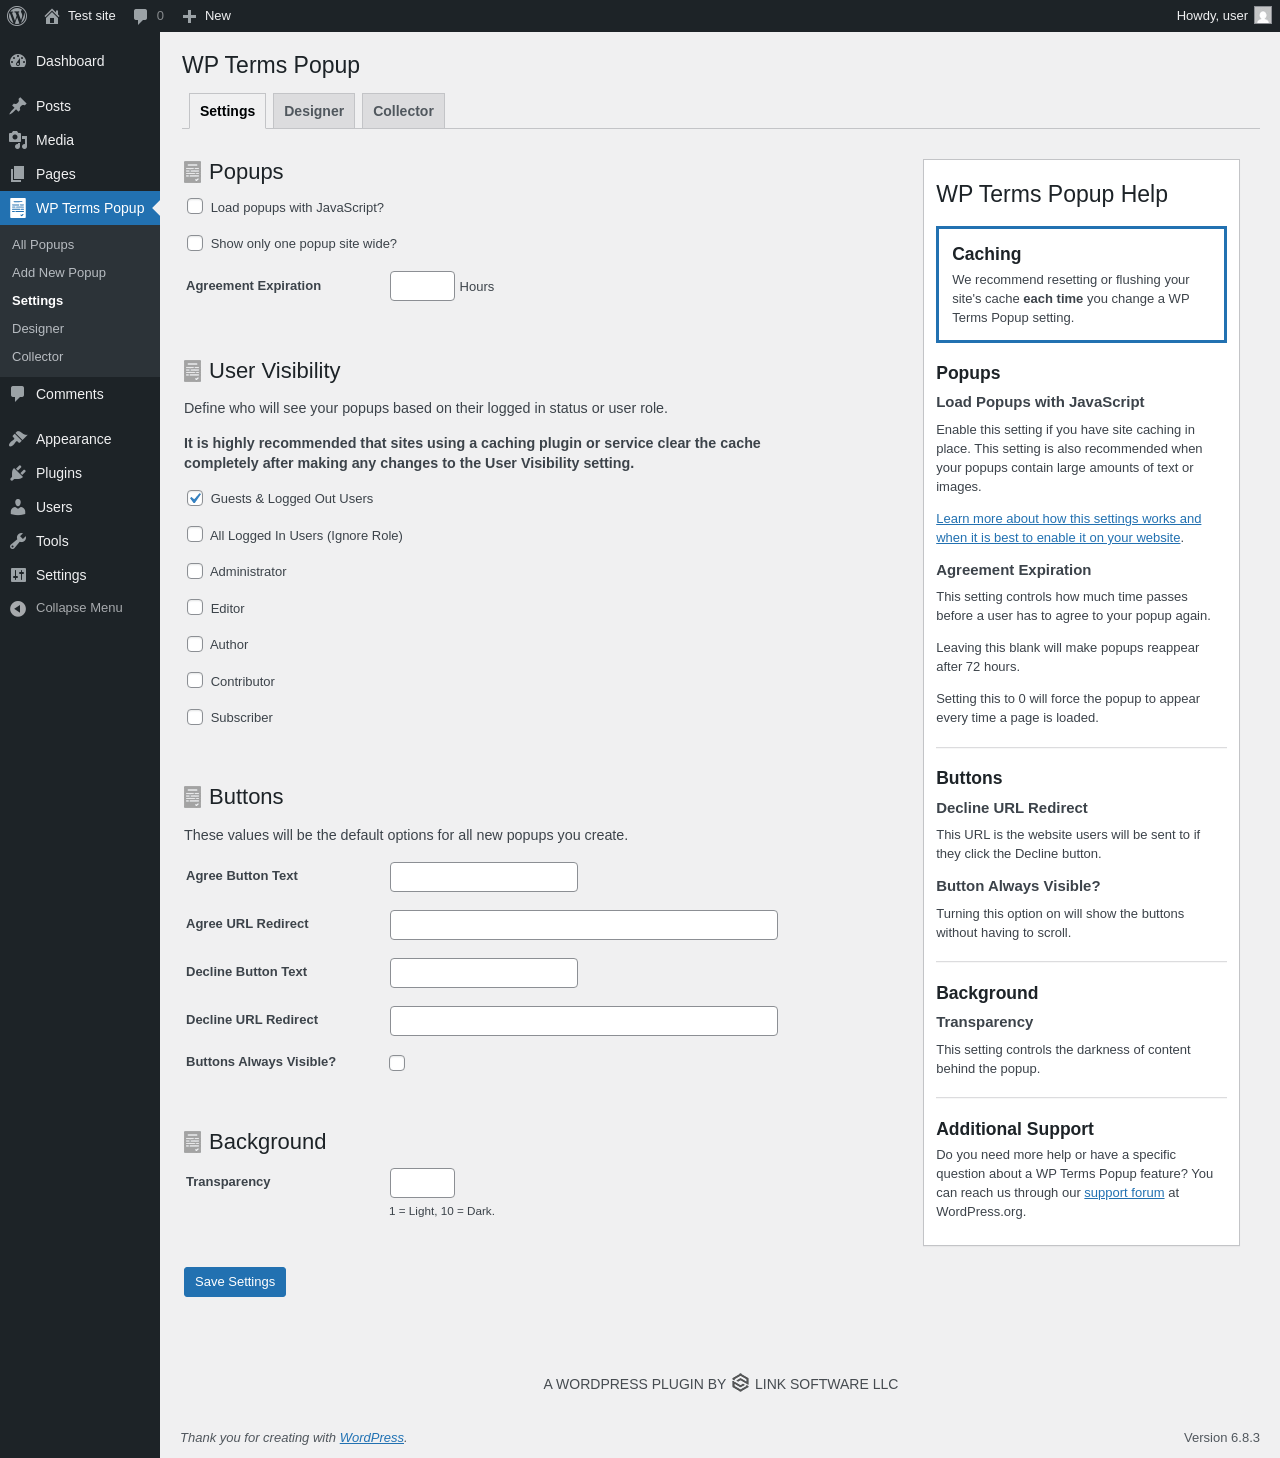Viewport: 1280px width, 1458px height.
Task: Click the Agreement Expiration hours field
Action: click(x=422, y=286)
